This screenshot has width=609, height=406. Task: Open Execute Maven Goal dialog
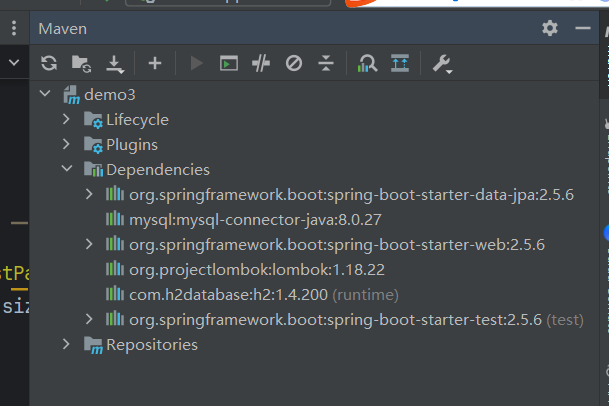point(229,64)
